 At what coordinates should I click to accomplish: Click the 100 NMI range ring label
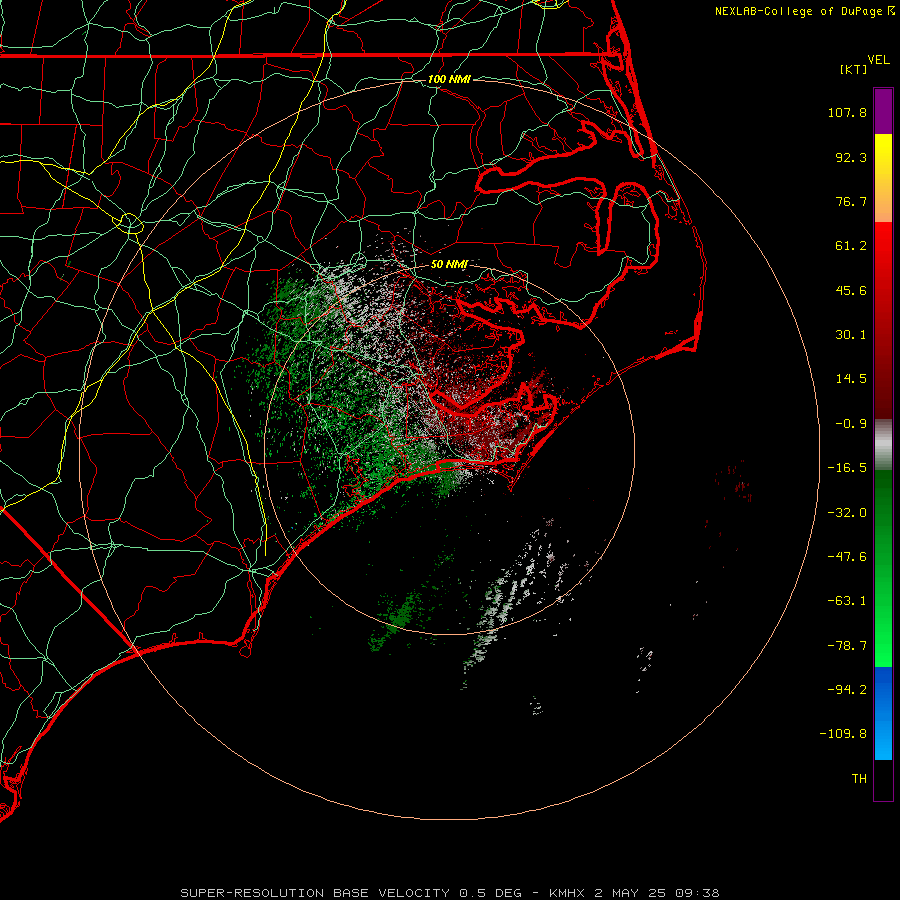[449, 79]
